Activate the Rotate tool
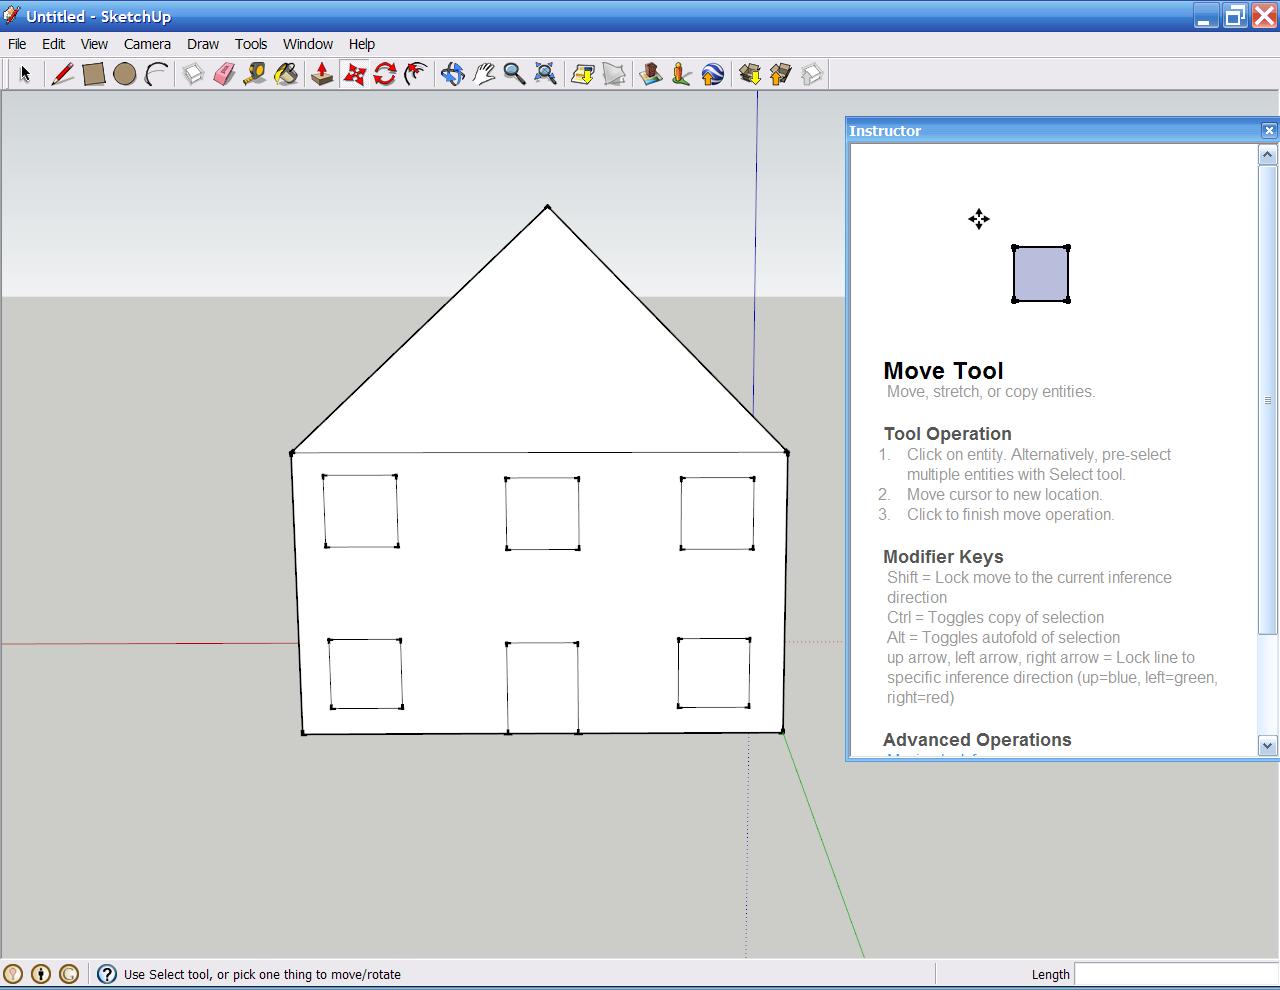1280x990 pixels. point(385,73)
